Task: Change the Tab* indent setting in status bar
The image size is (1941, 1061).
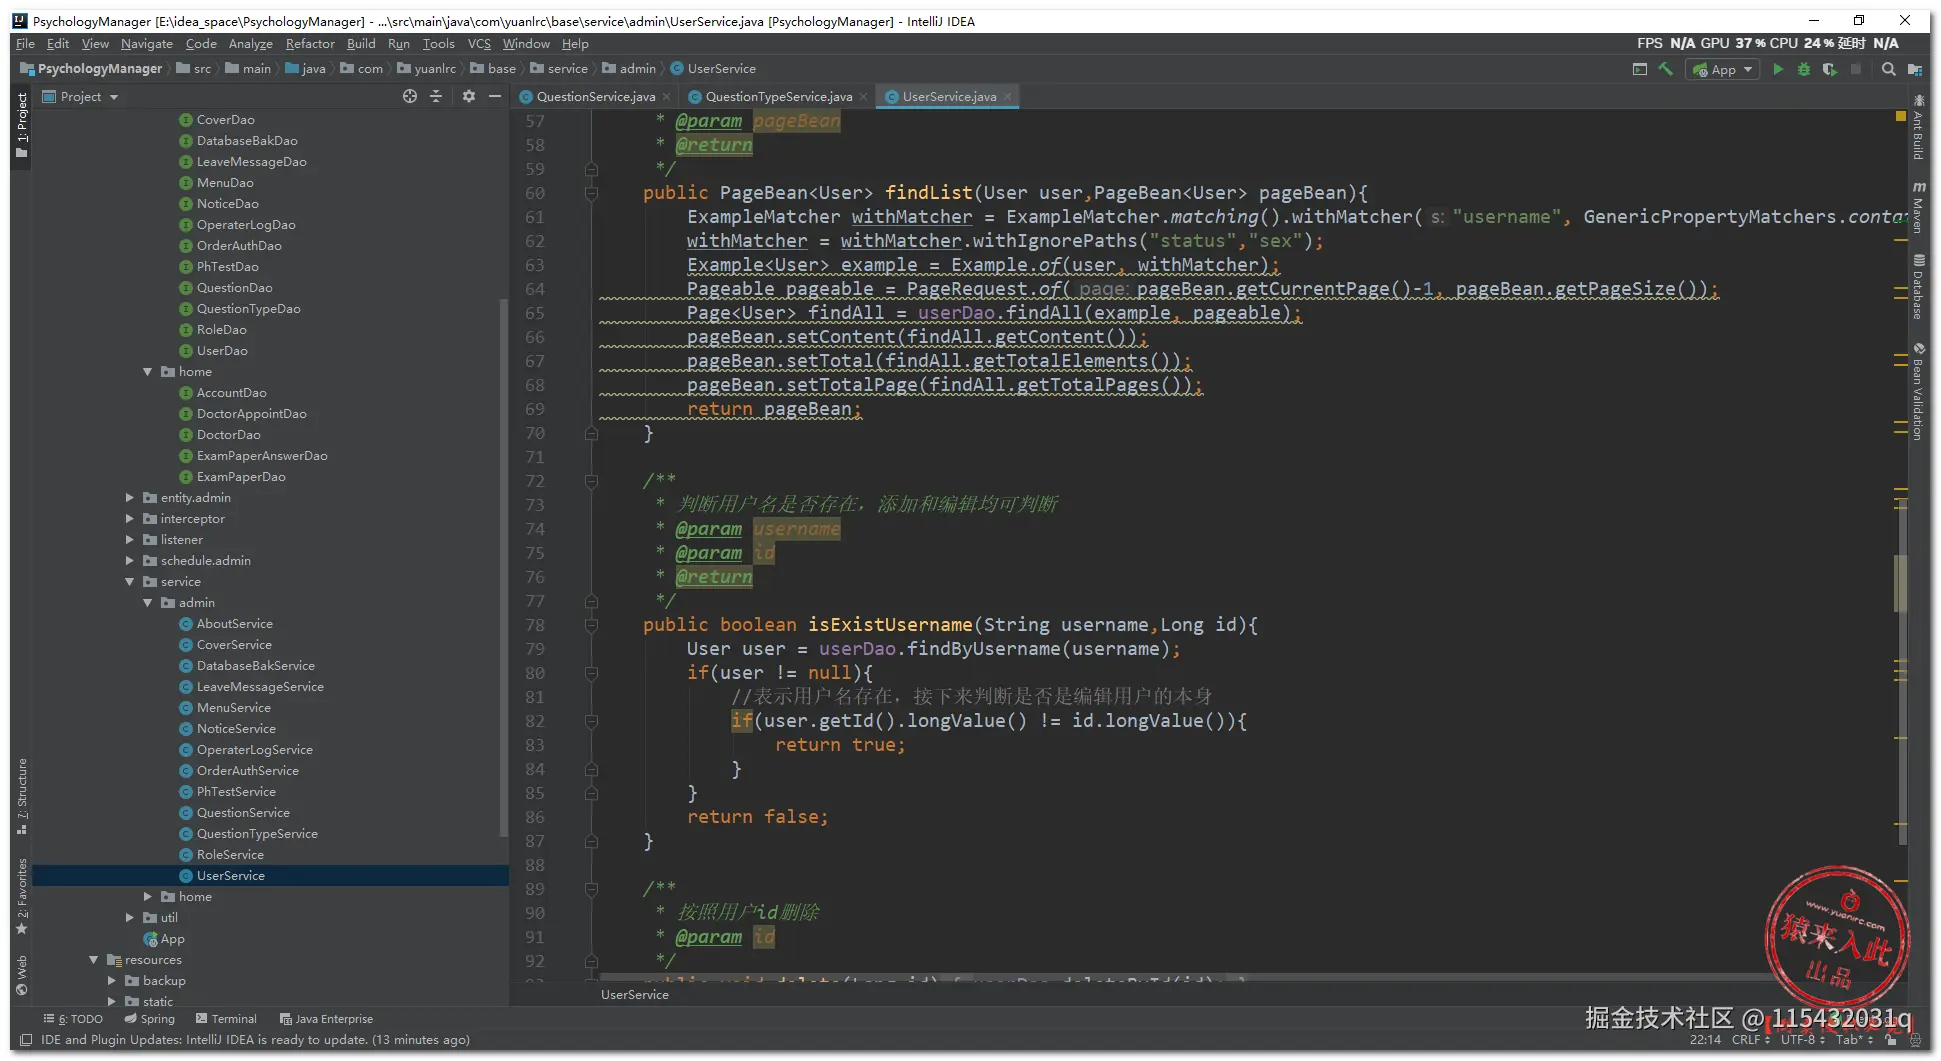Action: click(x=1853, y=1040)
